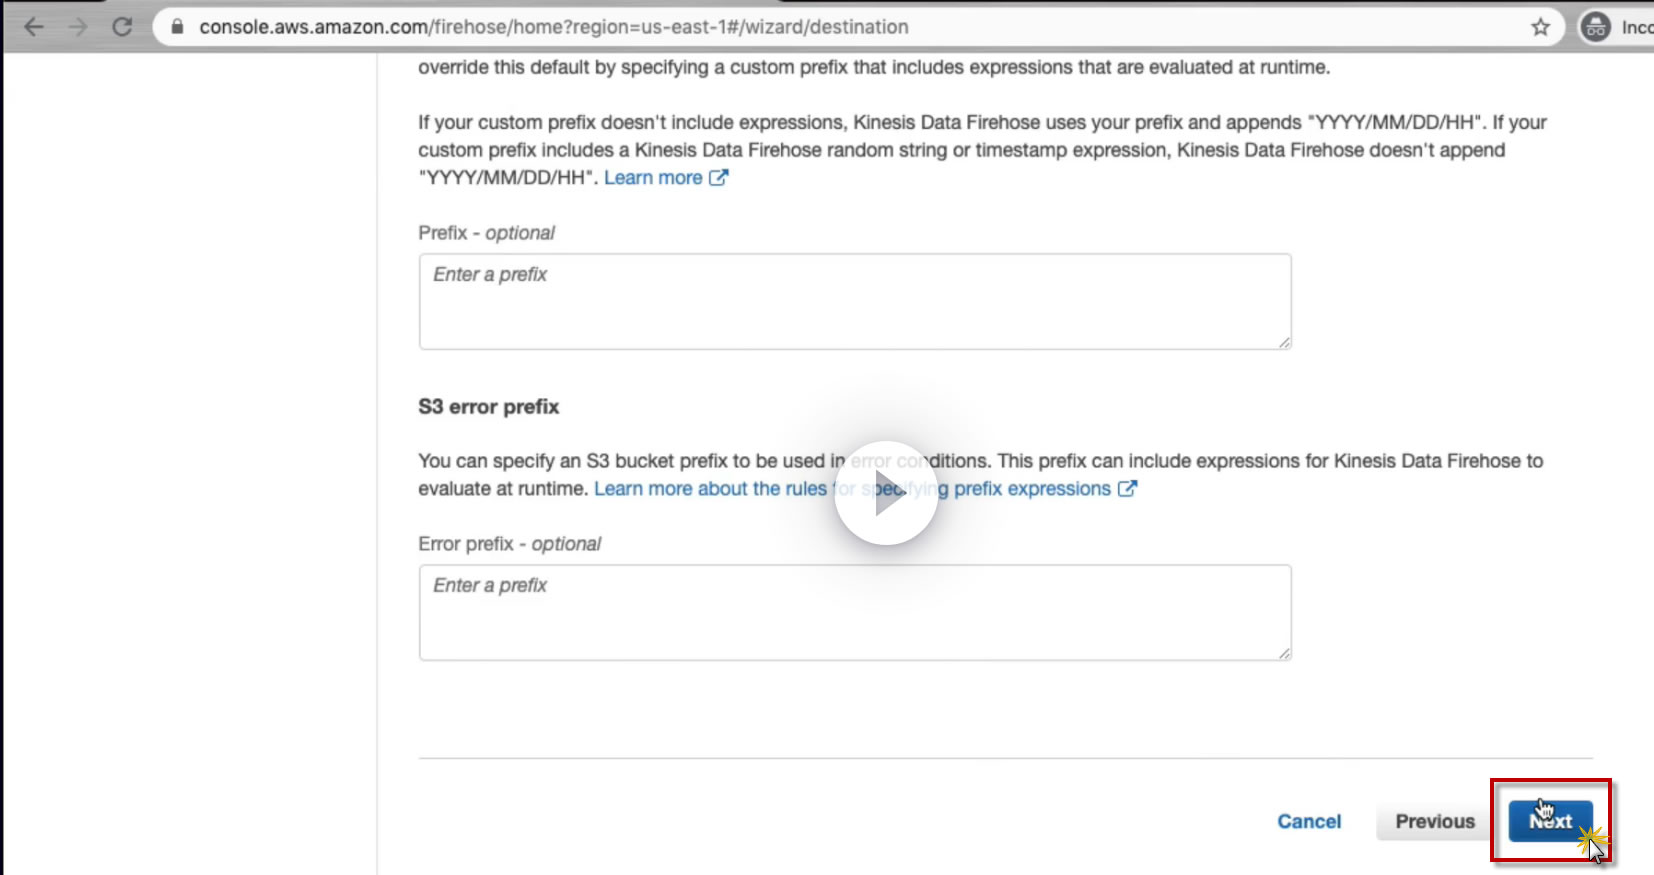Viewport: 1654px width, 875px height.
Task: Click external-link icon after "prefix expressions"
Action: point(1127,489)
